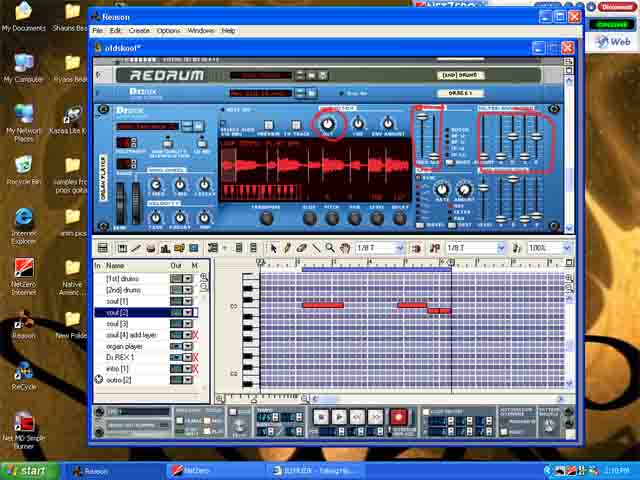Select the eraser tool
This screenshot has height=480, width=640.
coord(301,248)
